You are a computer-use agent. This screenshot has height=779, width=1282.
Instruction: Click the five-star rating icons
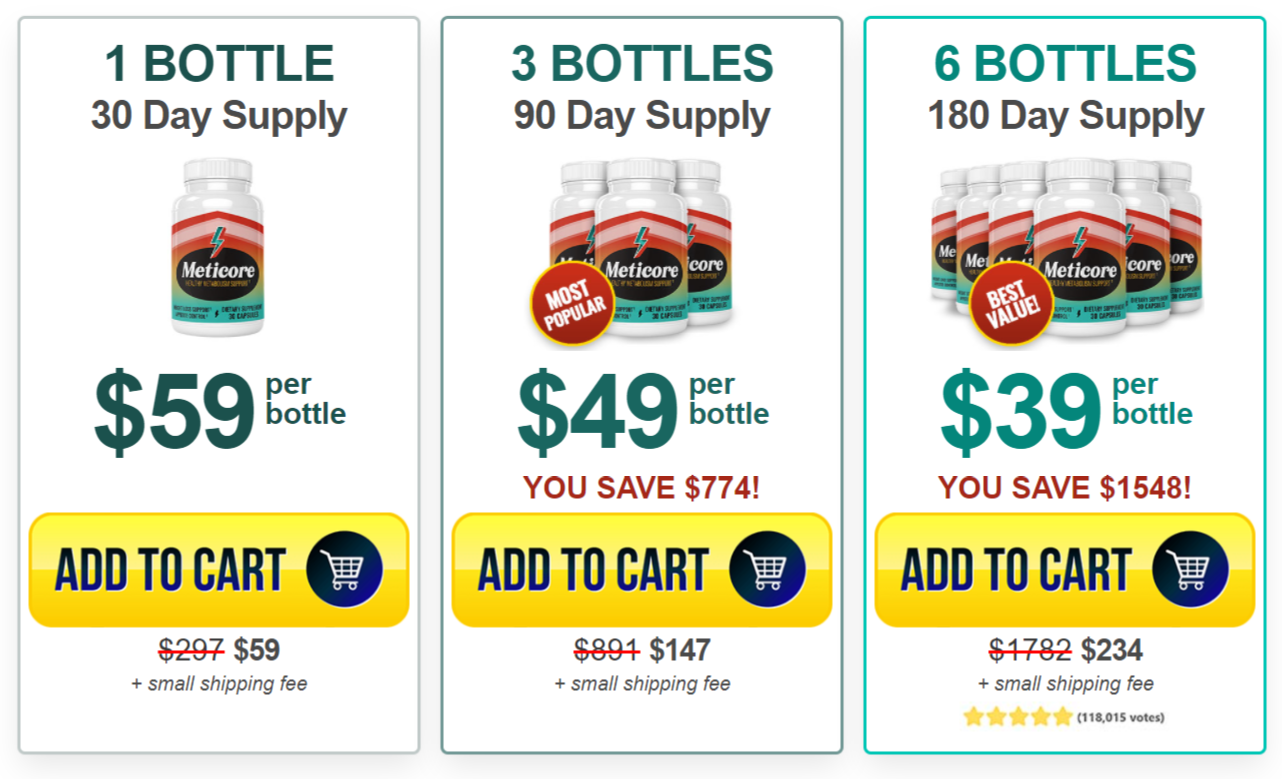[x=1018, y=717]
